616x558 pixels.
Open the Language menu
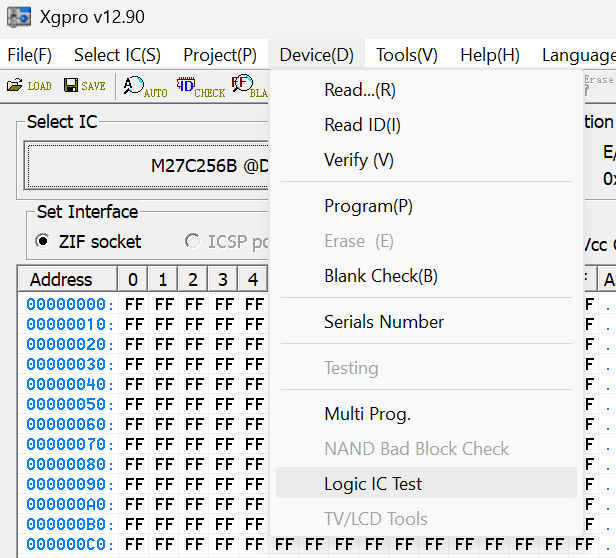578,55
